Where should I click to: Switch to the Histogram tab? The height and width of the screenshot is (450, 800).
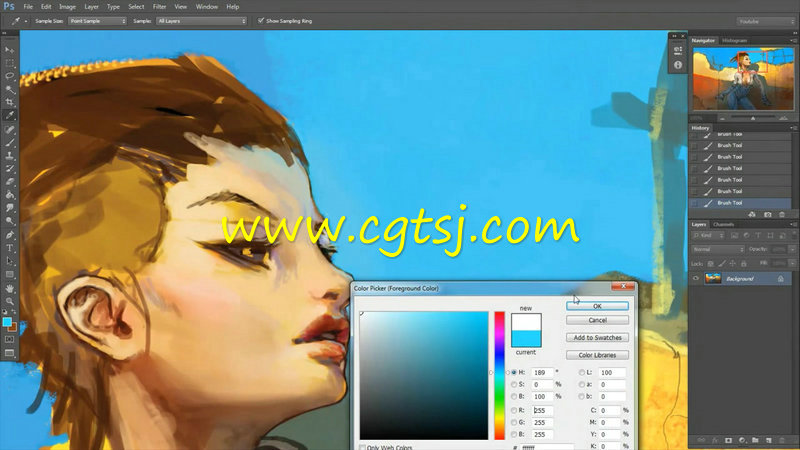pos(734,40)
